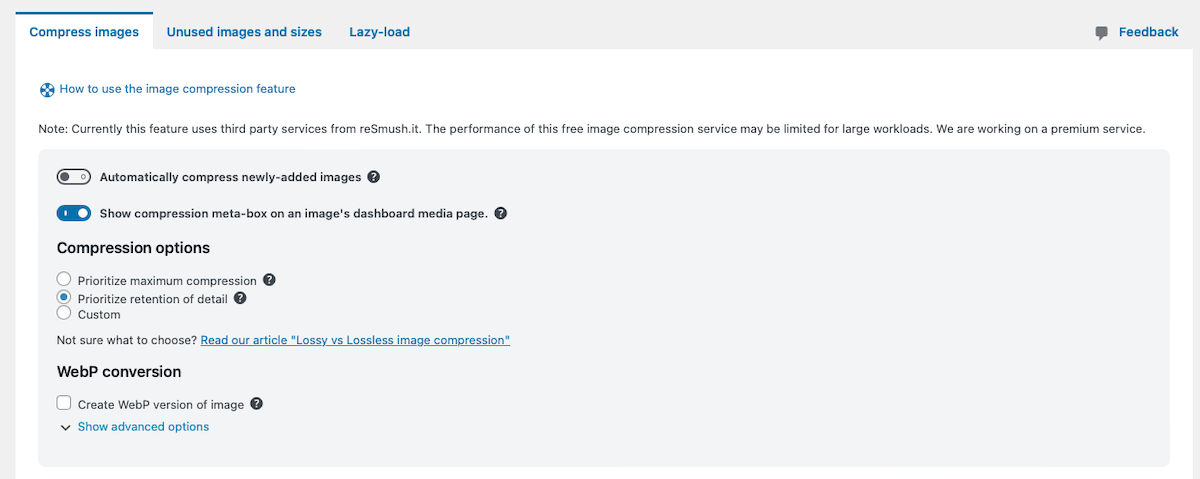Click the Feedback speech bubble icon

pyautogui.click(x=1102, y=33)
